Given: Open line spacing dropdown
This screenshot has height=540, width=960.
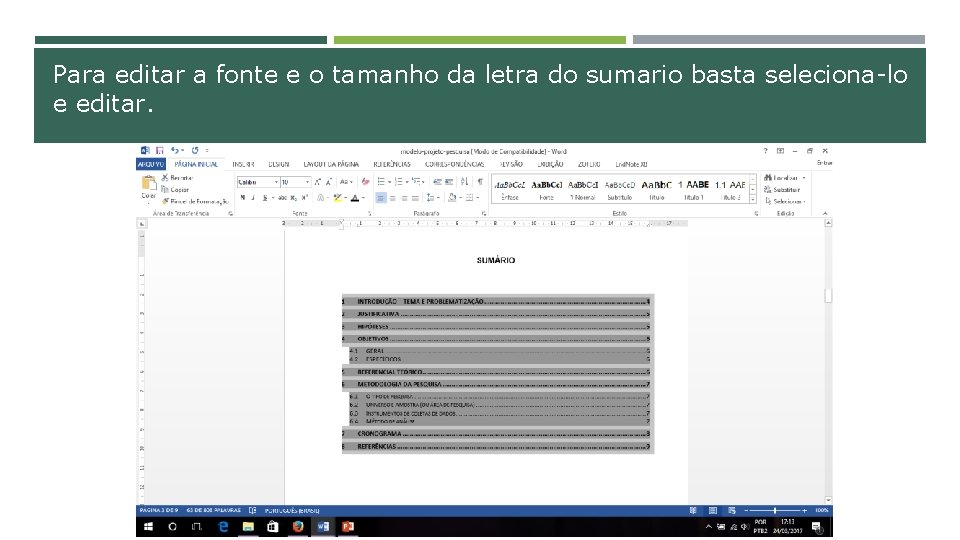Looking at the screenshot, I should (432, 198).
